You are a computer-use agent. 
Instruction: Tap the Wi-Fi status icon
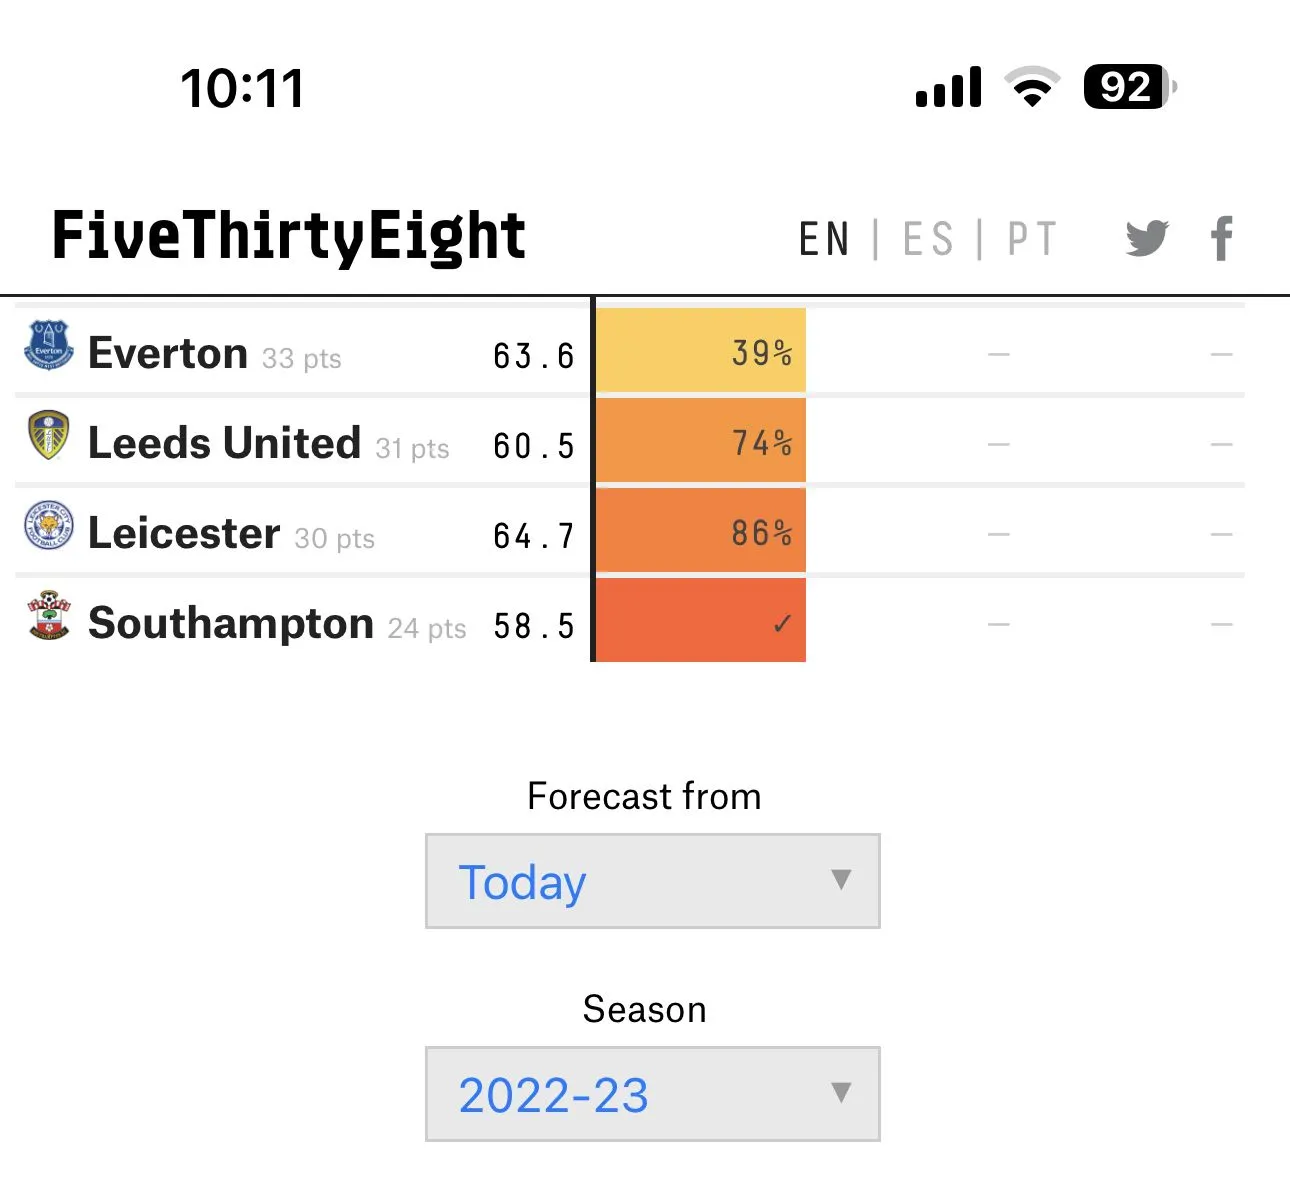click(x=1033, y=87)
